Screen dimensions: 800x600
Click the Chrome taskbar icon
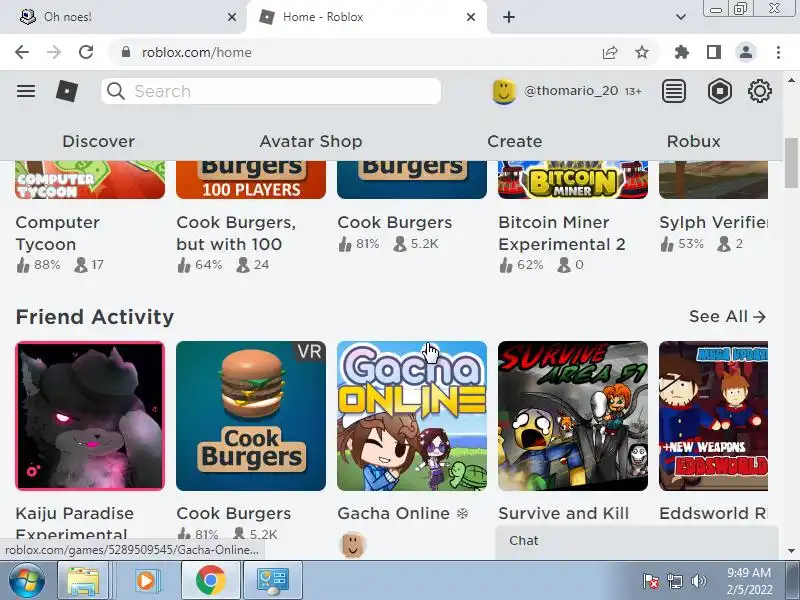(x=210, y=580)
